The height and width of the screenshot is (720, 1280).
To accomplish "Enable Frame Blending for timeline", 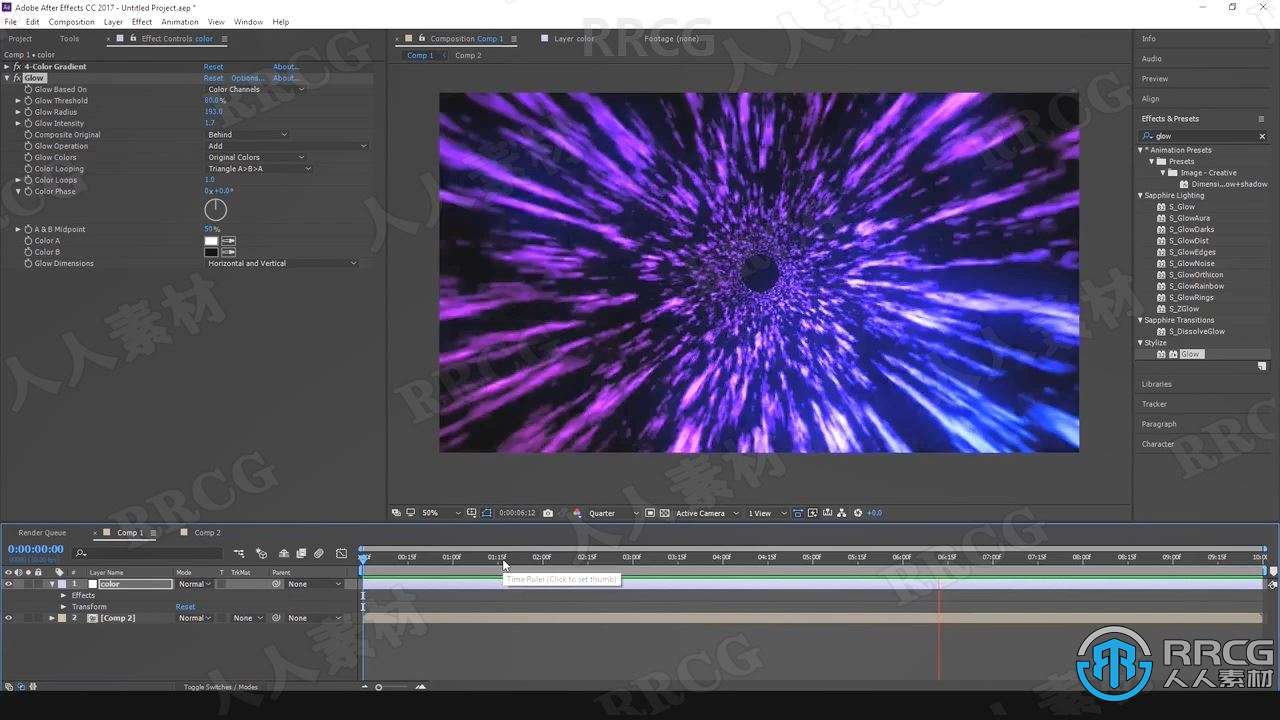I will (x=301, y=553).
